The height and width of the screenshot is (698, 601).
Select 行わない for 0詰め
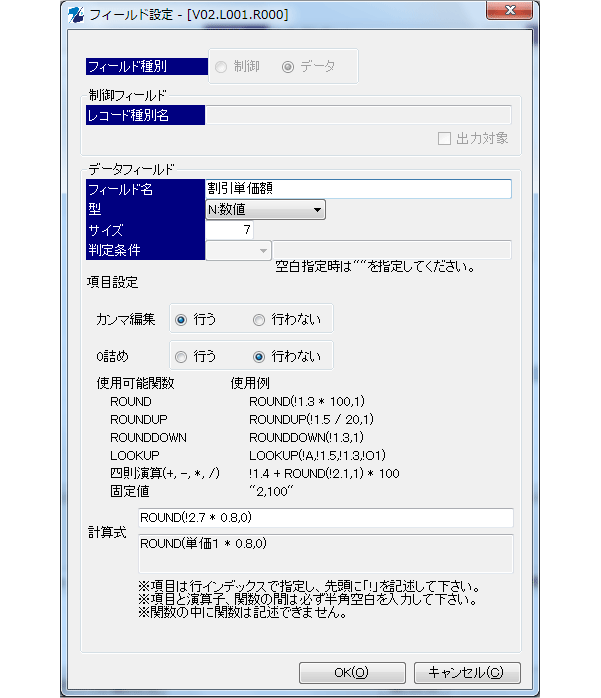pyautogui.click(x=259, y=357)
